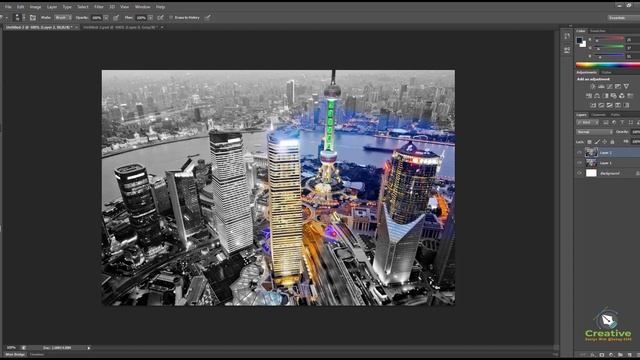The image size is (640, 360).
Task: Add an Exposure adjustment
Action: click(618, 87)
